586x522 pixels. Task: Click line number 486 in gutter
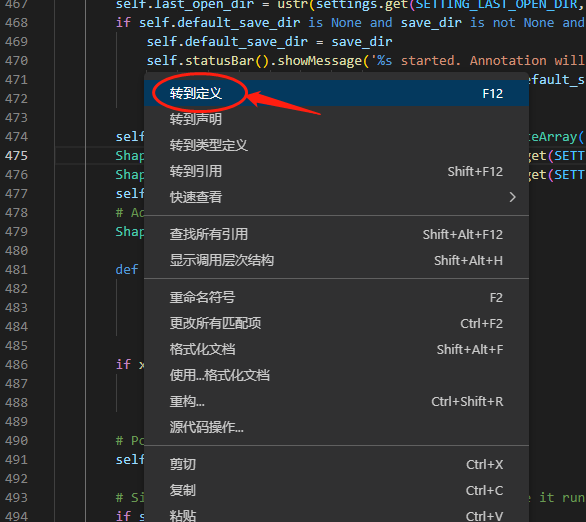tap(16, 364)
